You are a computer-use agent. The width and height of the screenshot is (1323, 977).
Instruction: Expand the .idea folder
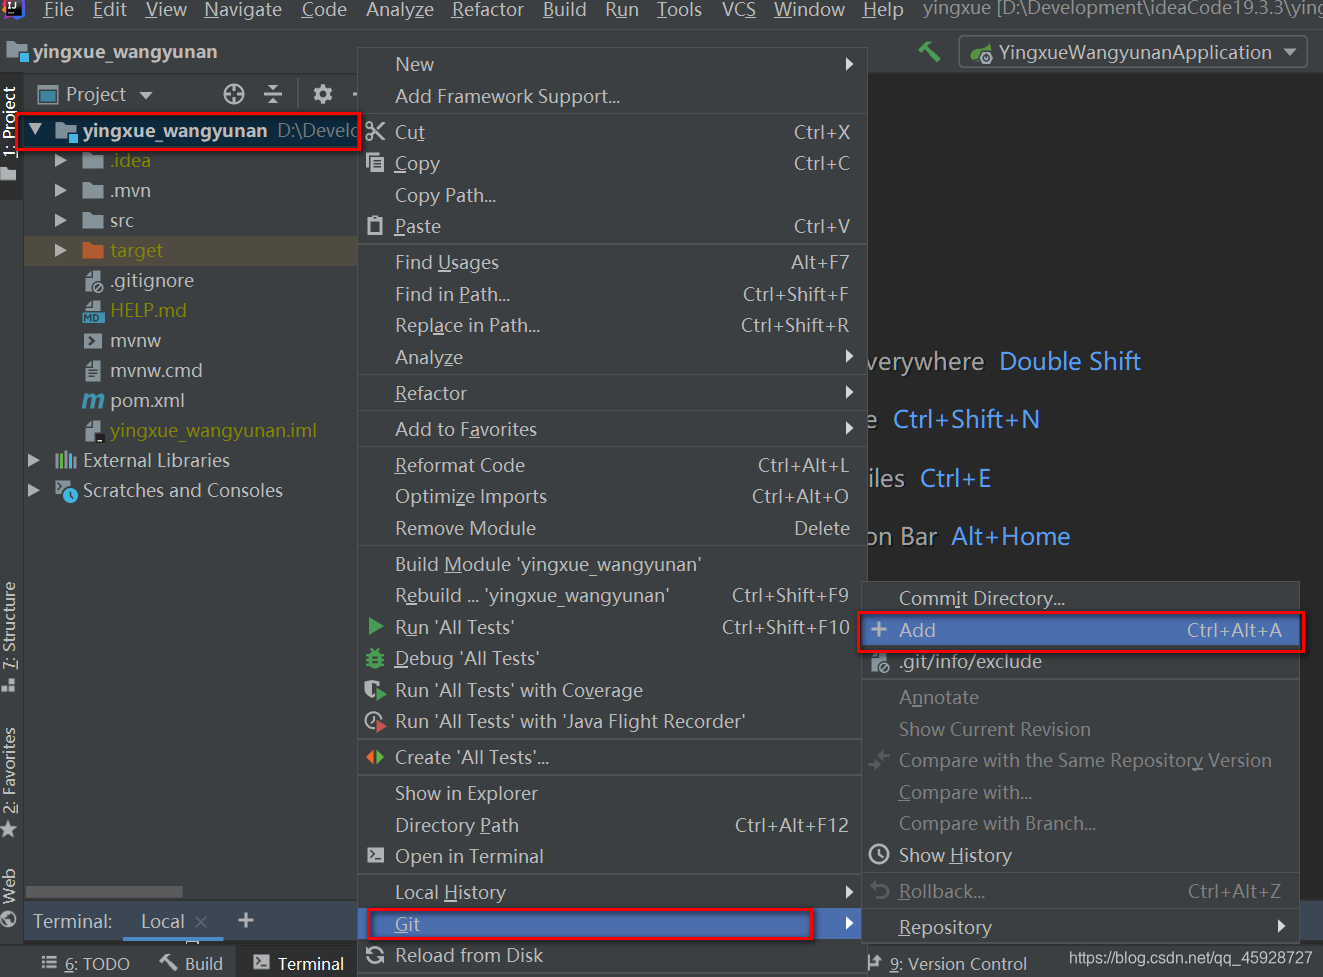[x=61, y=160]
